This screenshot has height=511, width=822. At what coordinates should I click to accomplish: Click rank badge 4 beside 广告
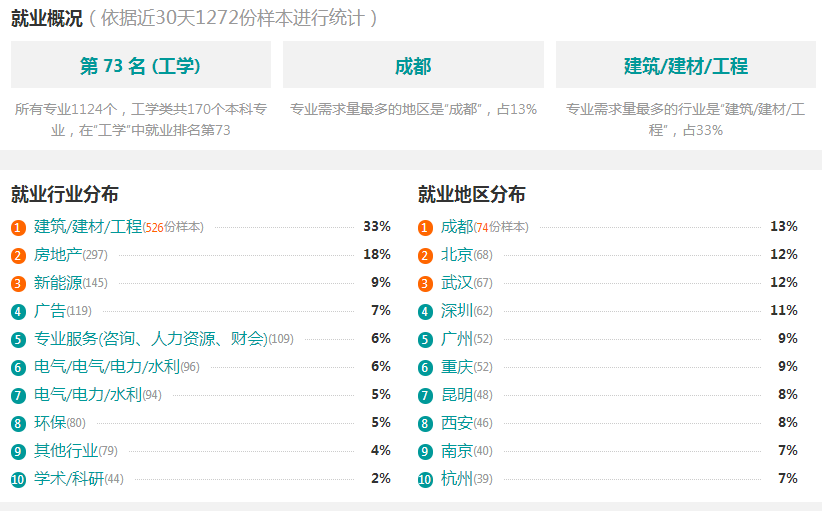click(18, 312)
